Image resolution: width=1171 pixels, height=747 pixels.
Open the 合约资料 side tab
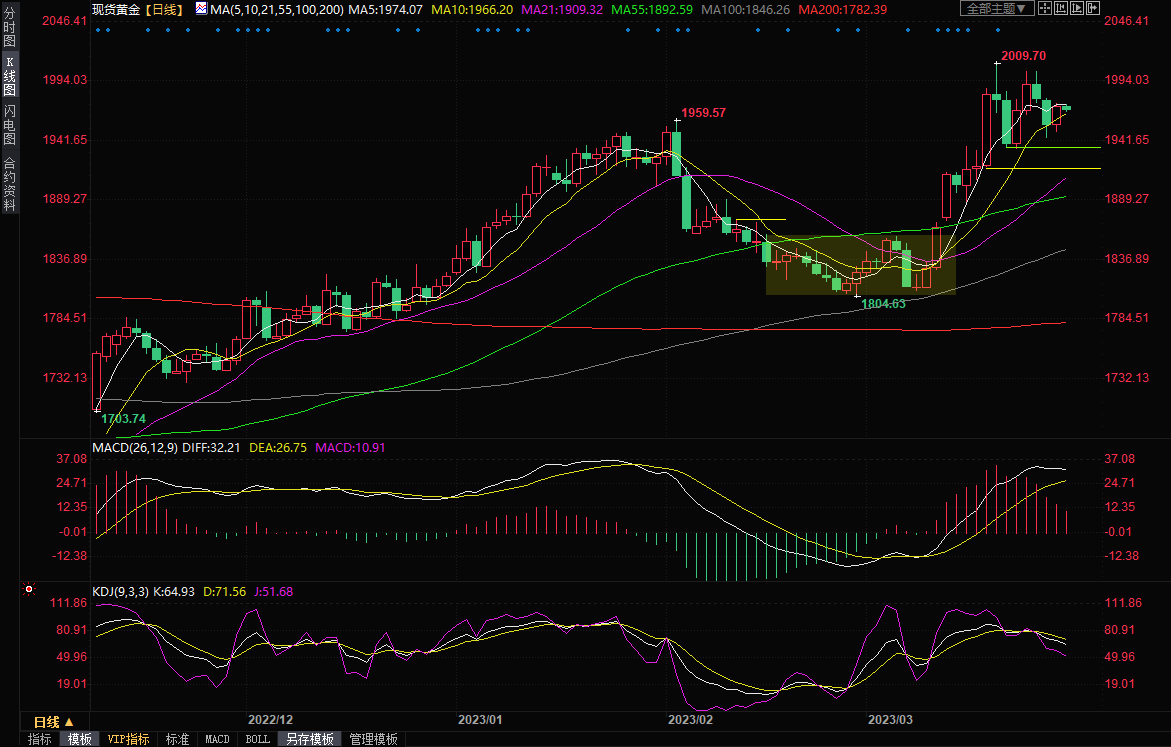click(9, 184)
